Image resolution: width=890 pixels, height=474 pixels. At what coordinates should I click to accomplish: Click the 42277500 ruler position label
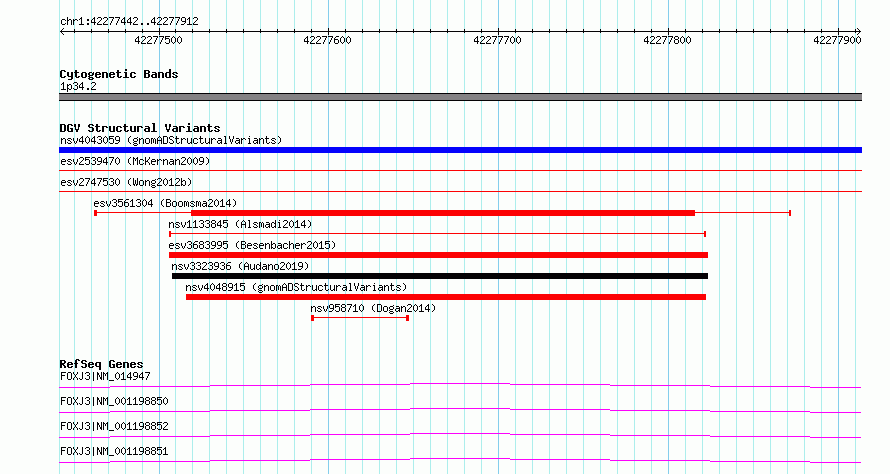tap(158, 40)
